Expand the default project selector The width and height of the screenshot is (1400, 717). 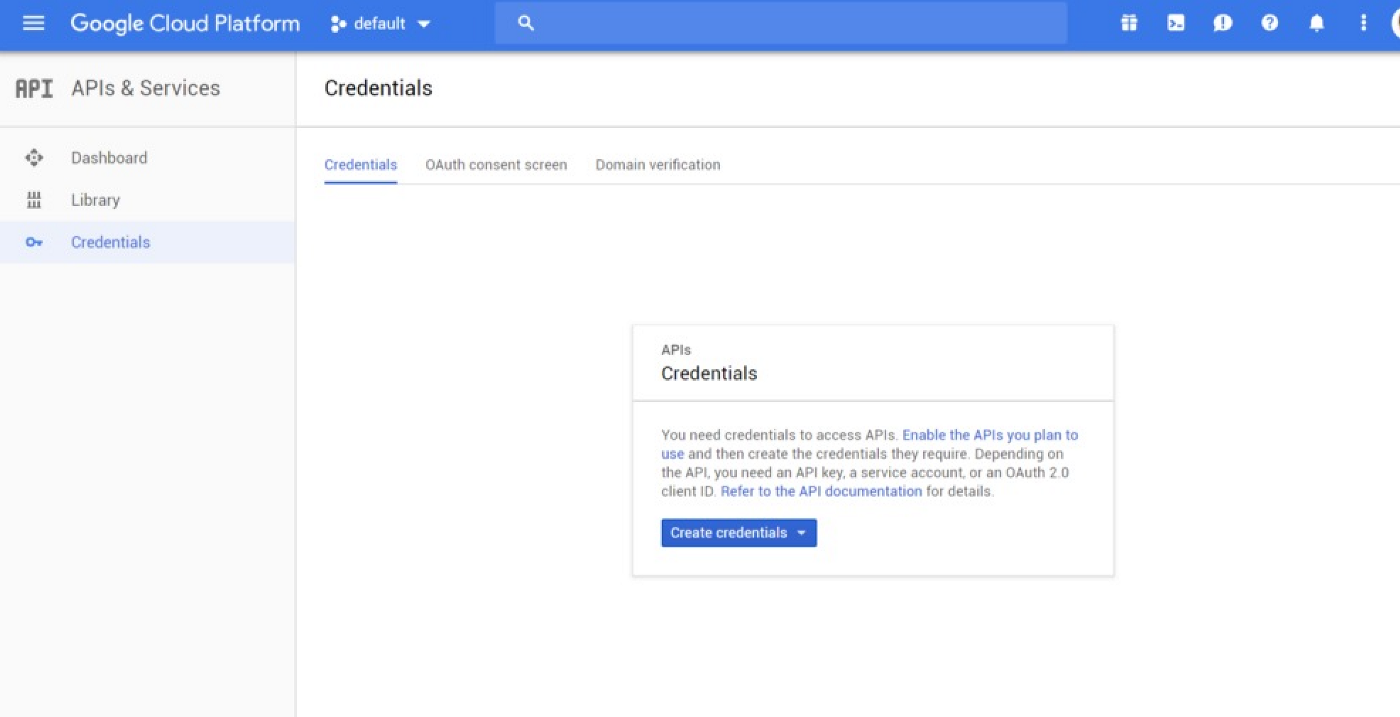pyautogui.click(x=381, y=23)
